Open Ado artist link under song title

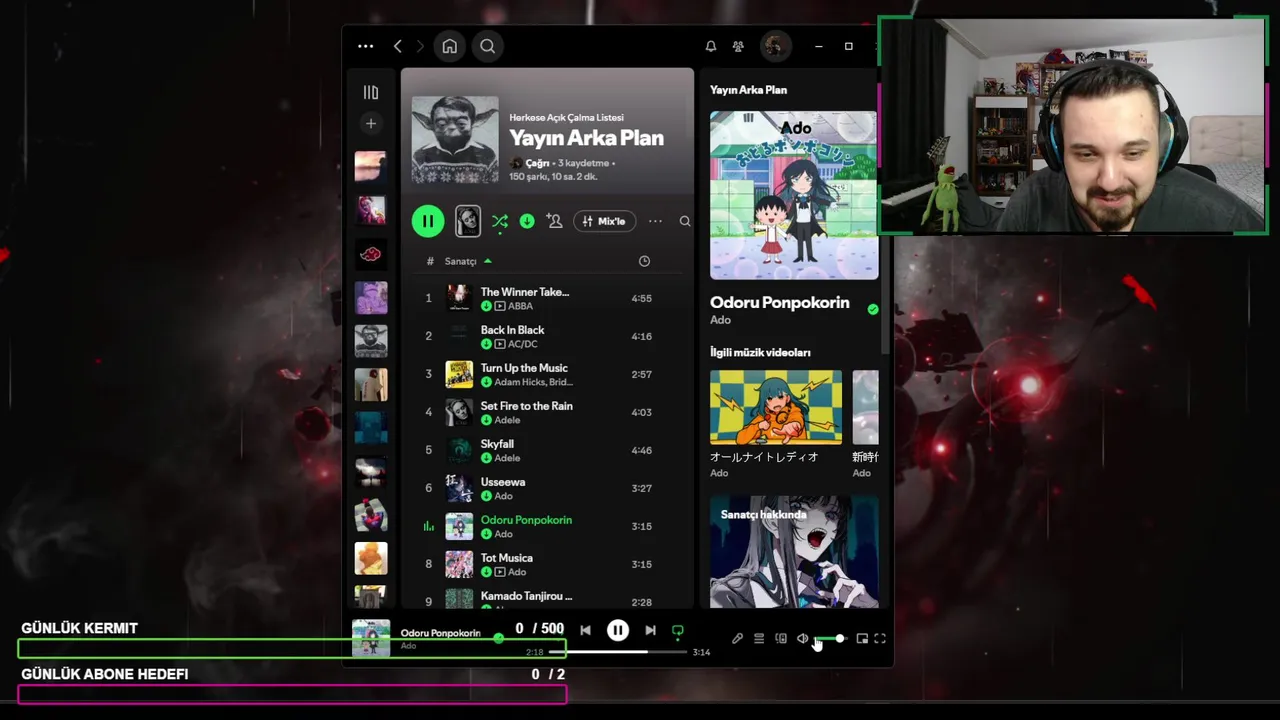(720, 320)
